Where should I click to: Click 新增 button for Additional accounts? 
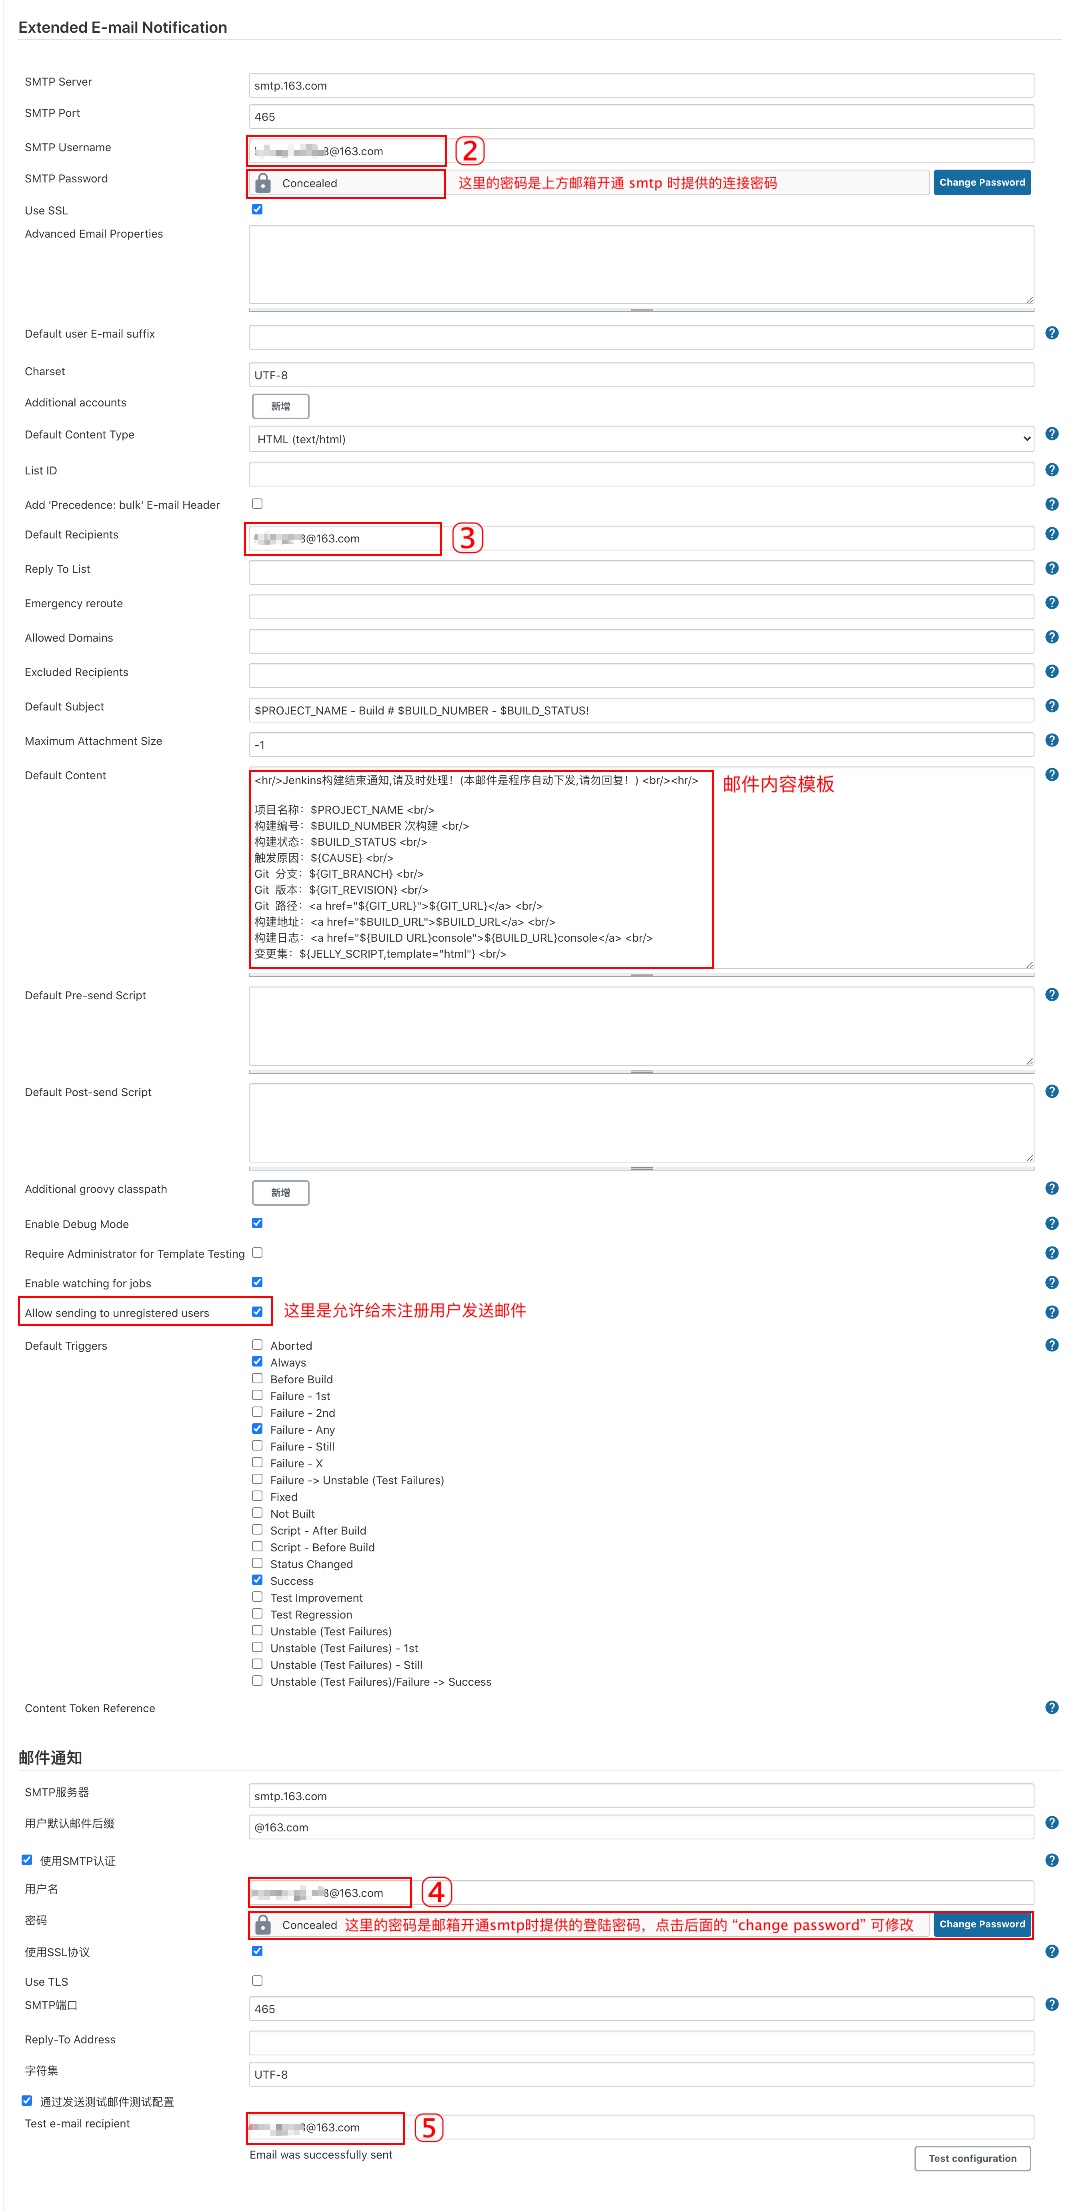pos(280,406)
